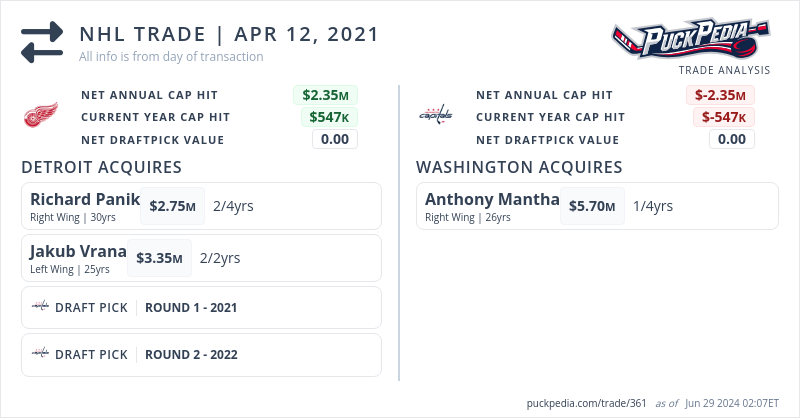
Task: Click the PuckPedia logo
Action: [691, 40]
